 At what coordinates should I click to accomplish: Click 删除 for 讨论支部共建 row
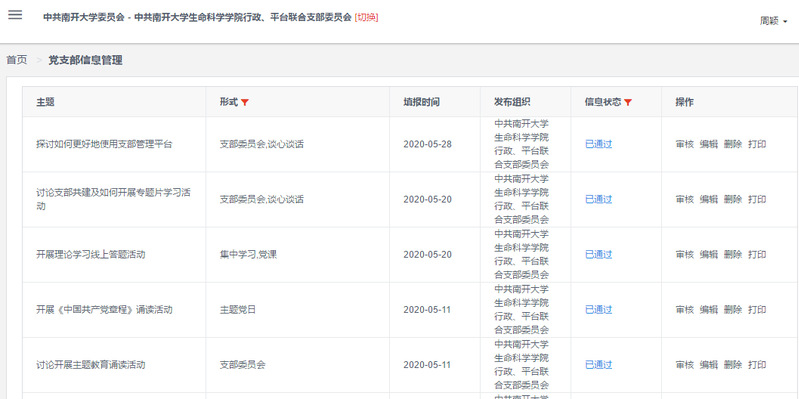coord(733,199)
